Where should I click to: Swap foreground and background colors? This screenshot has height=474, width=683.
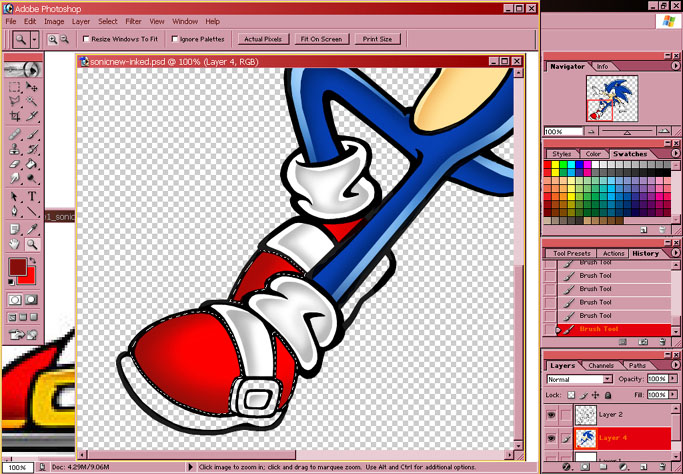tap(32, 261)
